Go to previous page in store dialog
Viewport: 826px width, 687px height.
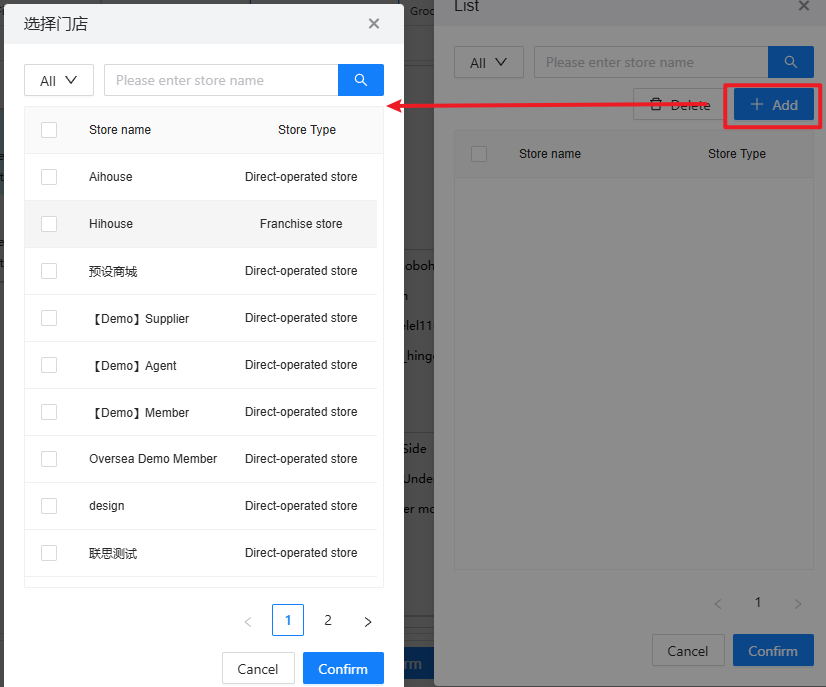click(x=248, y=621)
